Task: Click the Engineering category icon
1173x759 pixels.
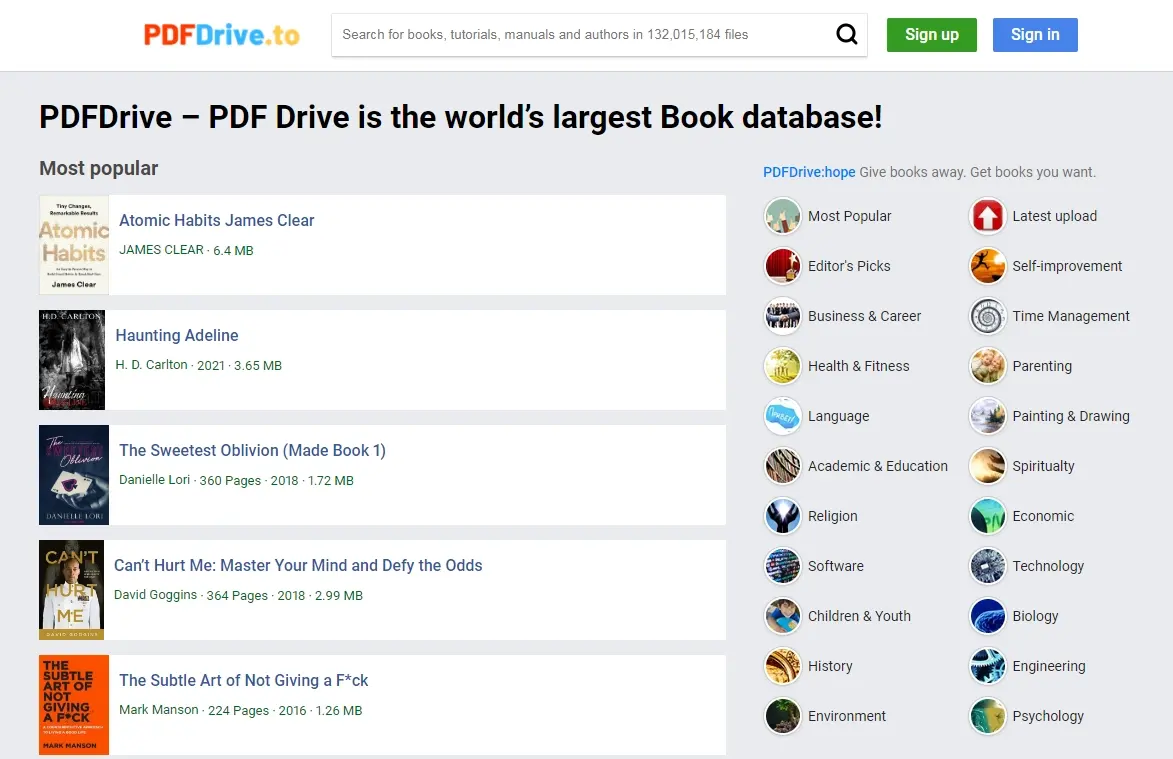Action: [987, 666]
